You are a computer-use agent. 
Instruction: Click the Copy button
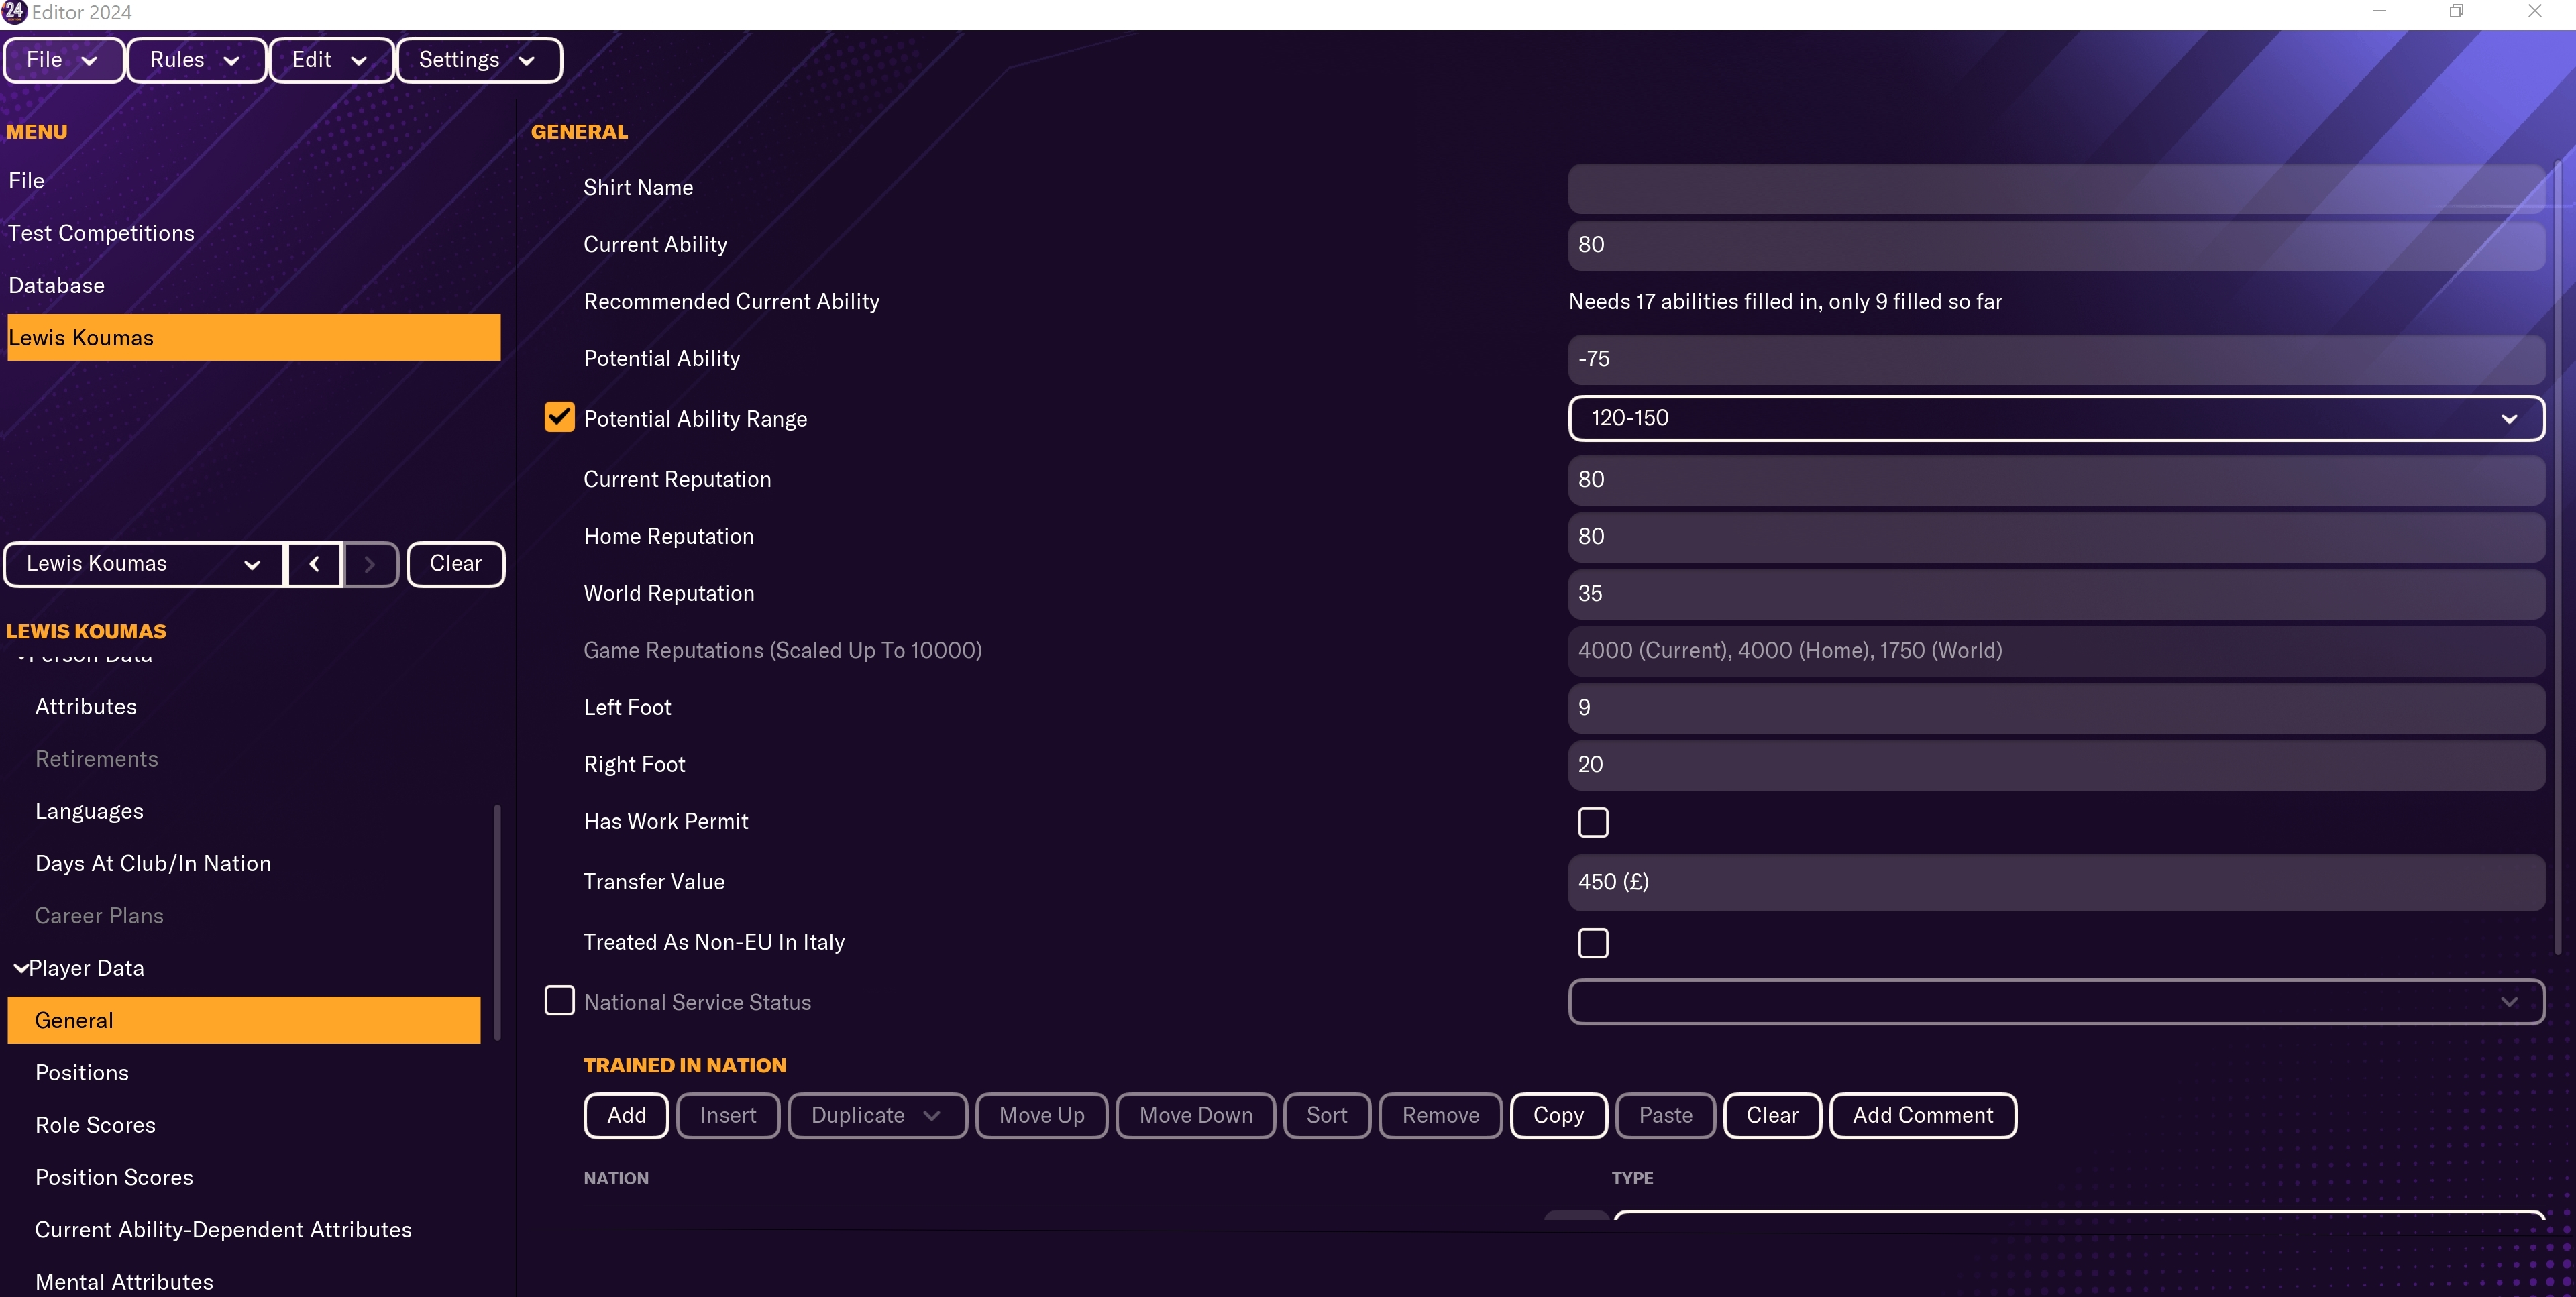(x=1558, y=1115)
